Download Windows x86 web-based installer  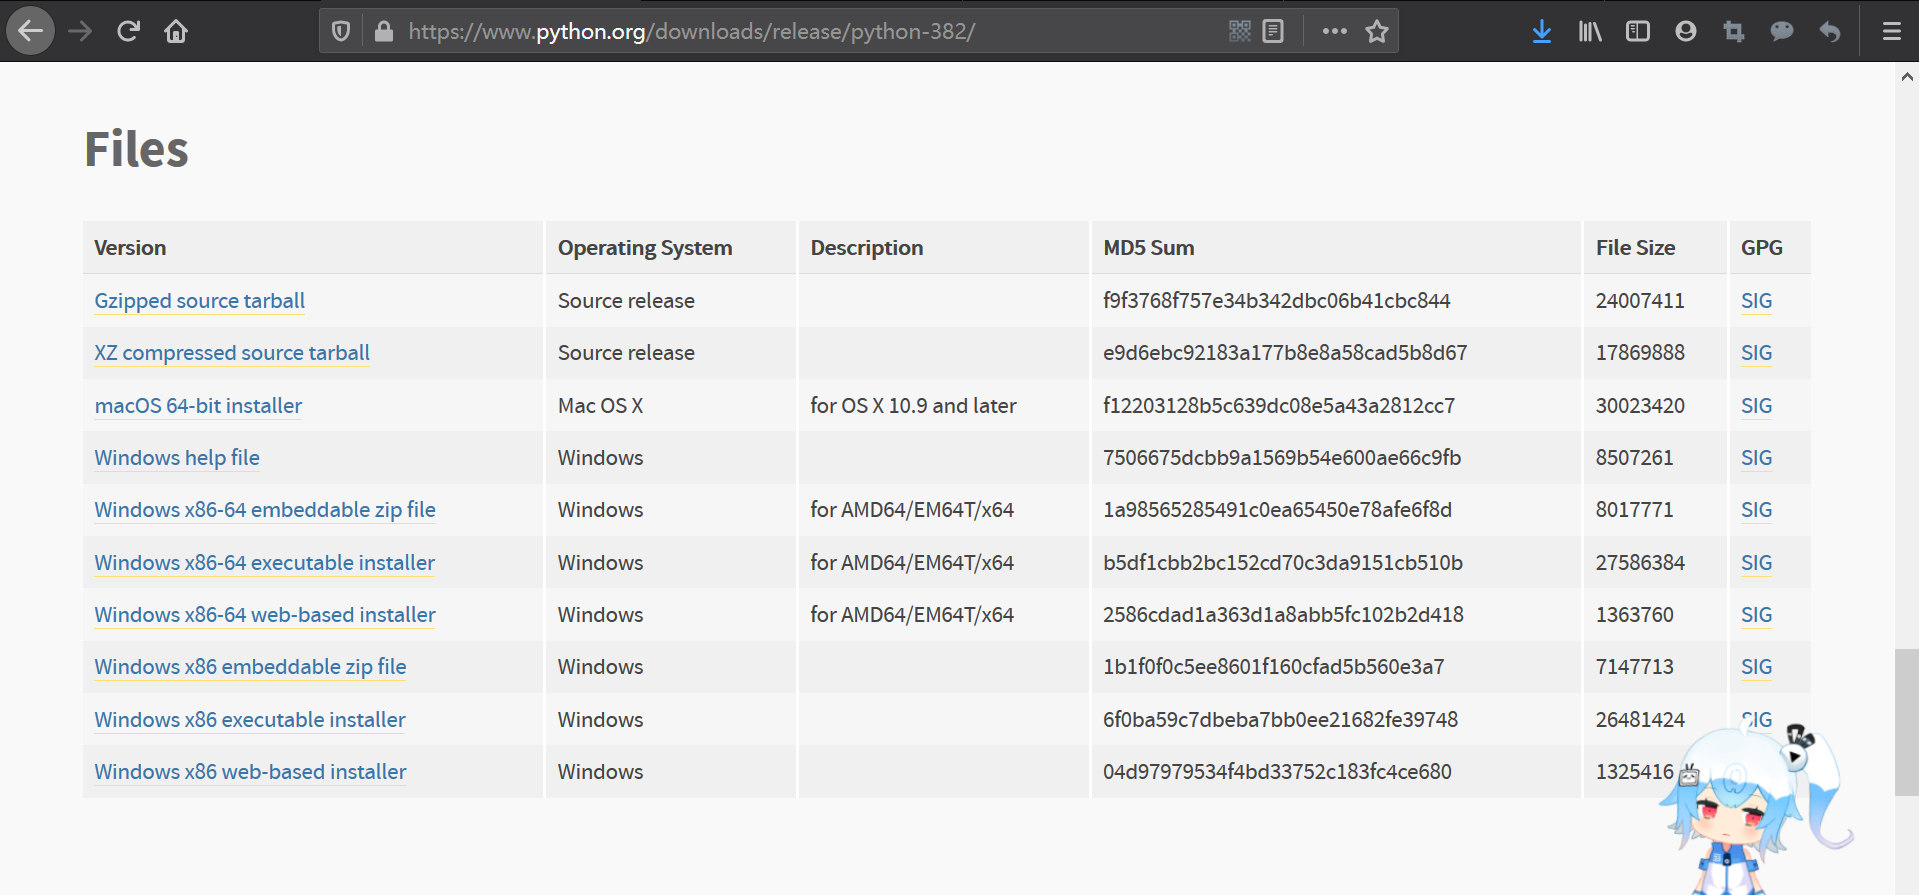(250, 772)
